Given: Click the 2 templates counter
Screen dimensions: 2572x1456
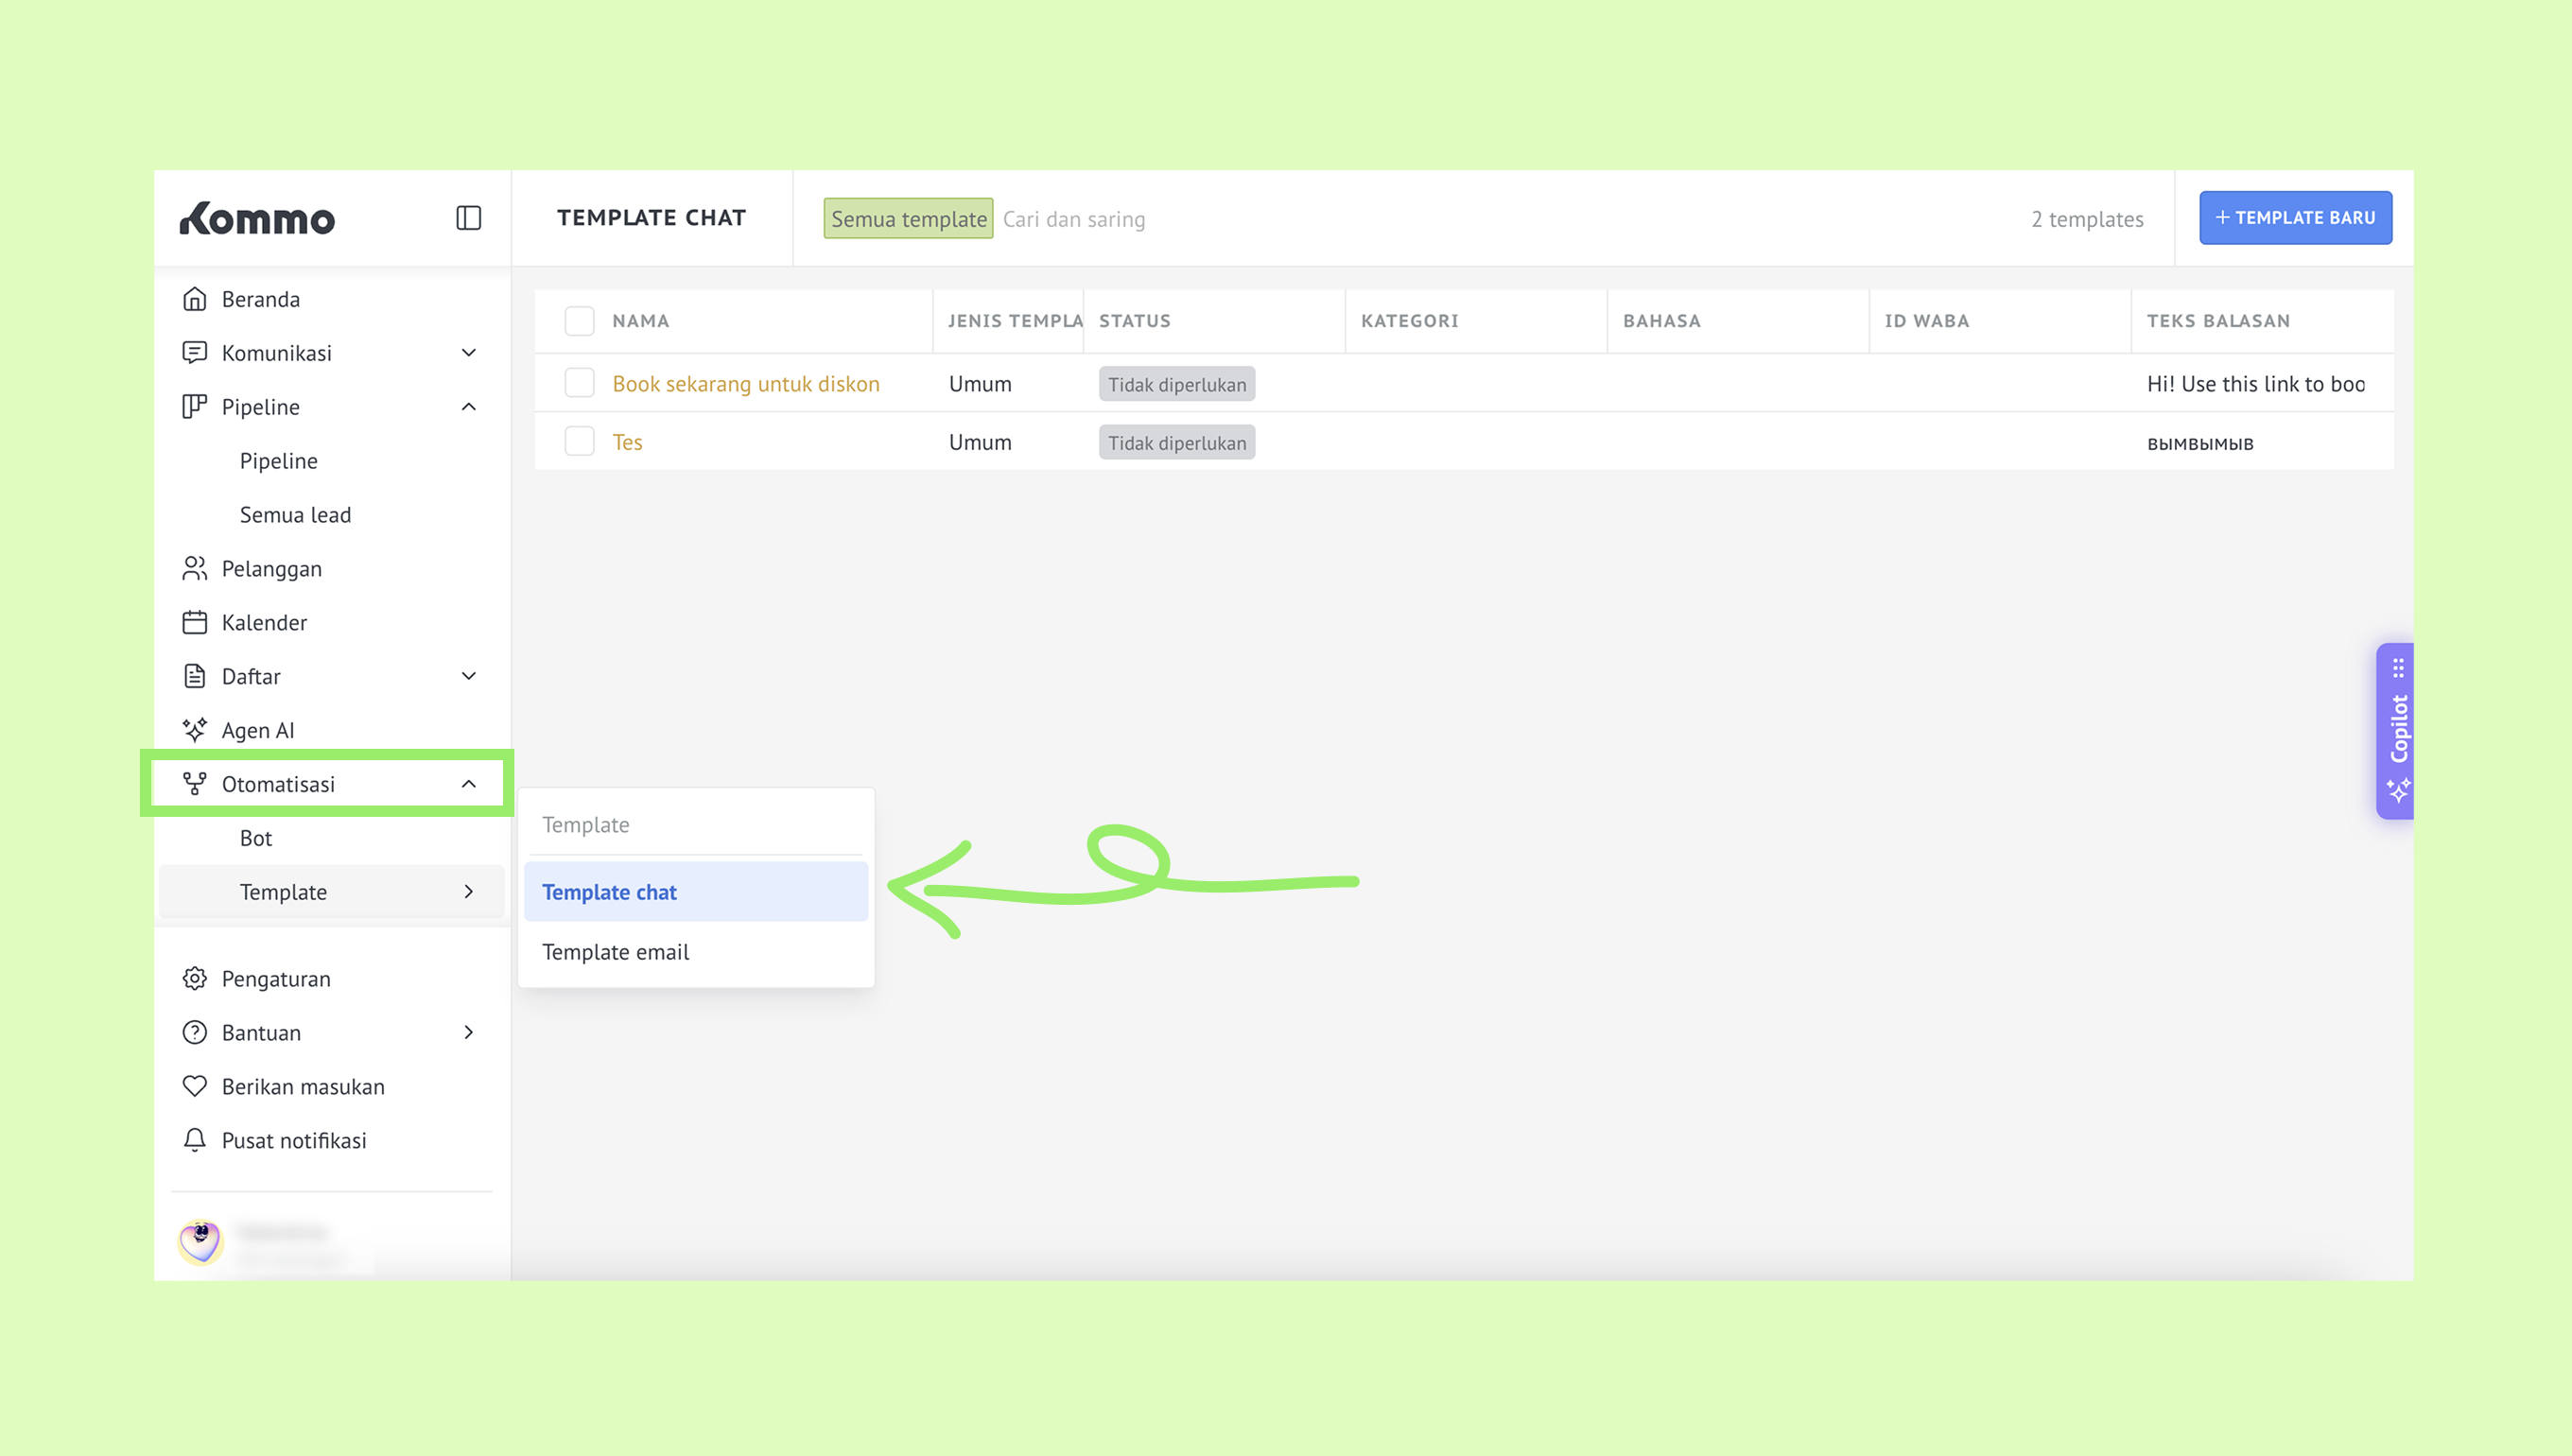Looking at the screenshot, I should (x=2087, y=219).
